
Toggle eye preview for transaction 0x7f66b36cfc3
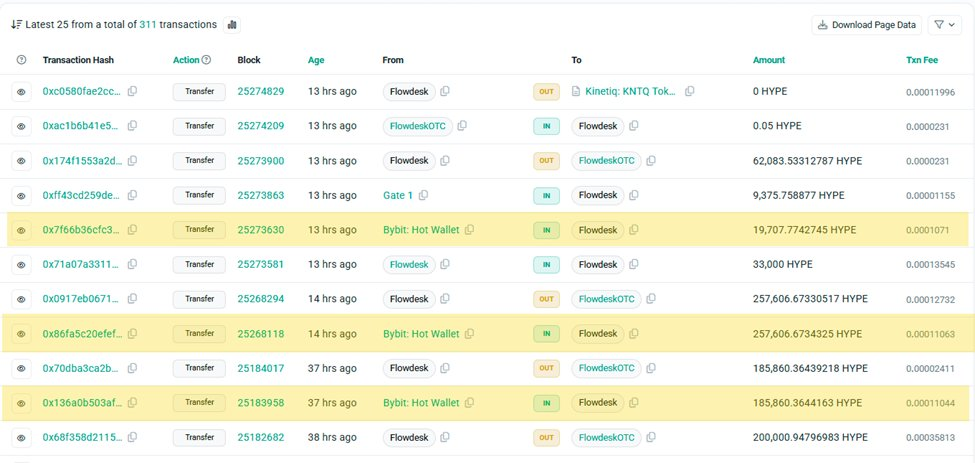[21, 230]
